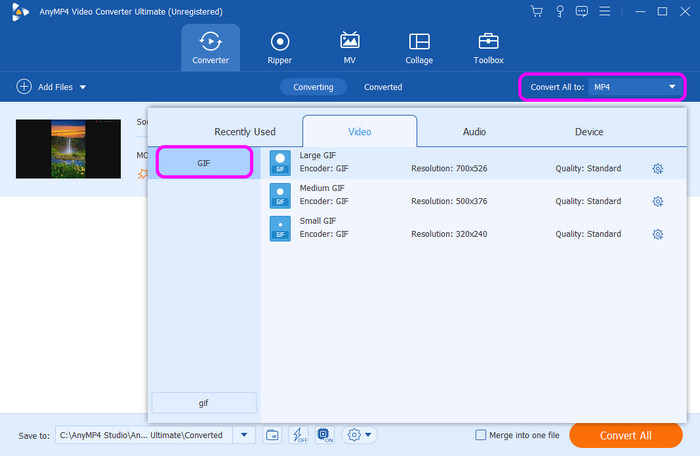Select the Medium GIF name text
The height and width of the screenshot is (456, 700).
[x=322, y=188]
